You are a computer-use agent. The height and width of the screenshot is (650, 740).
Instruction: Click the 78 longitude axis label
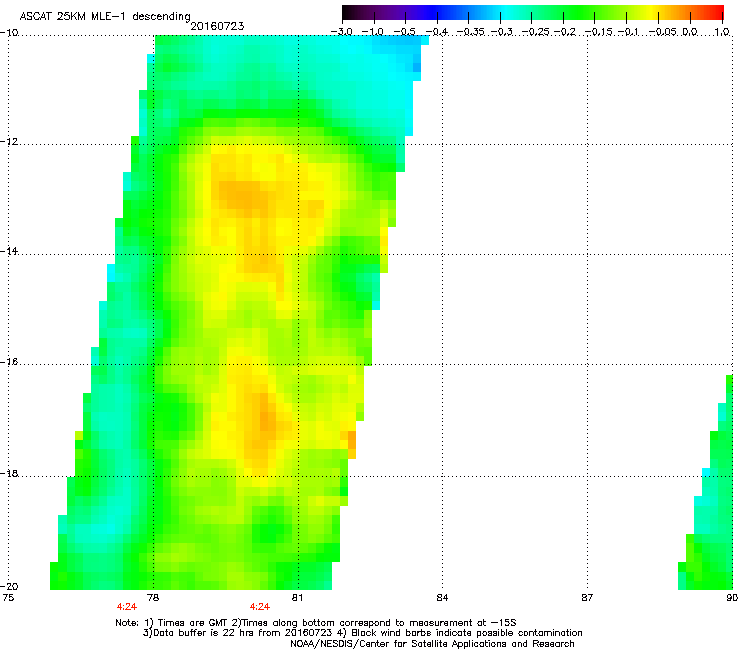[x=153, y=598]
